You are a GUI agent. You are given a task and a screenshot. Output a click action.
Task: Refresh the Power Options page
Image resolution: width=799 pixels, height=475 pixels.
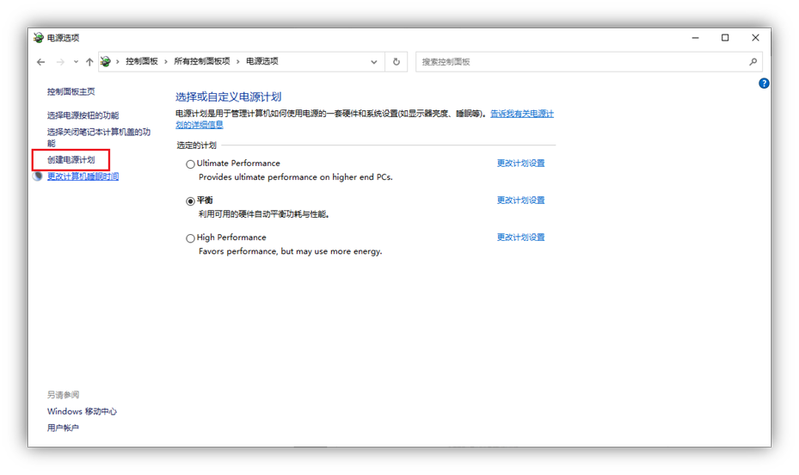point(396,62)
